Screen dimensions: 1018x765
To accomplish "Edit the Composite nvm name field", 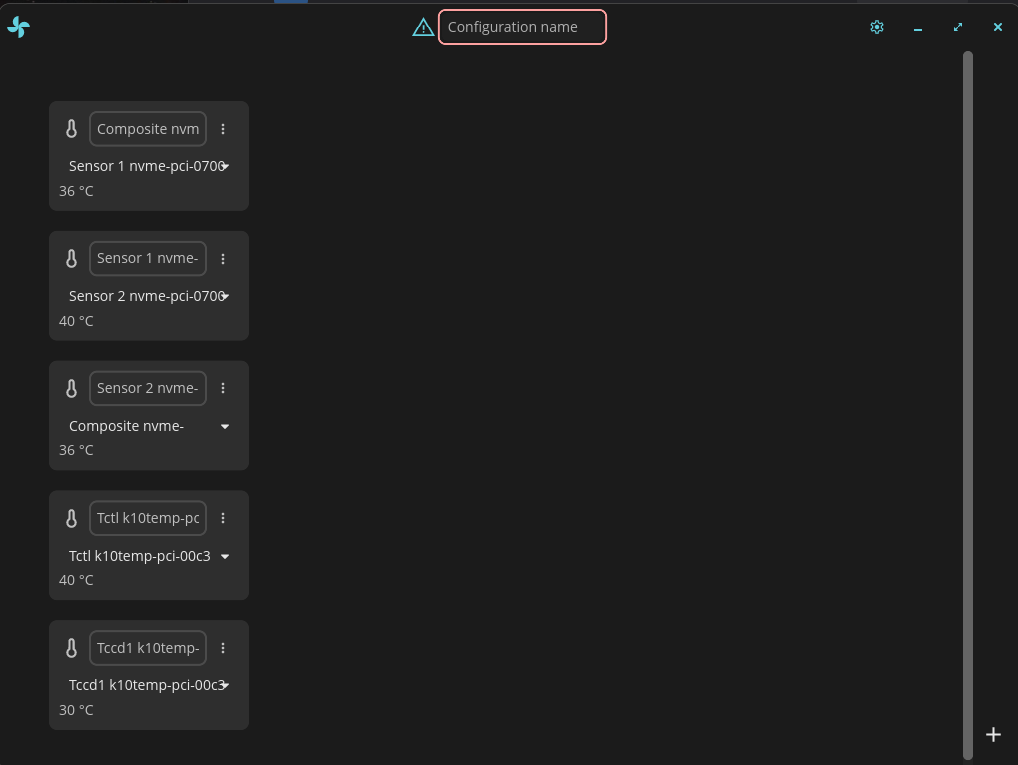I will 148,129.
